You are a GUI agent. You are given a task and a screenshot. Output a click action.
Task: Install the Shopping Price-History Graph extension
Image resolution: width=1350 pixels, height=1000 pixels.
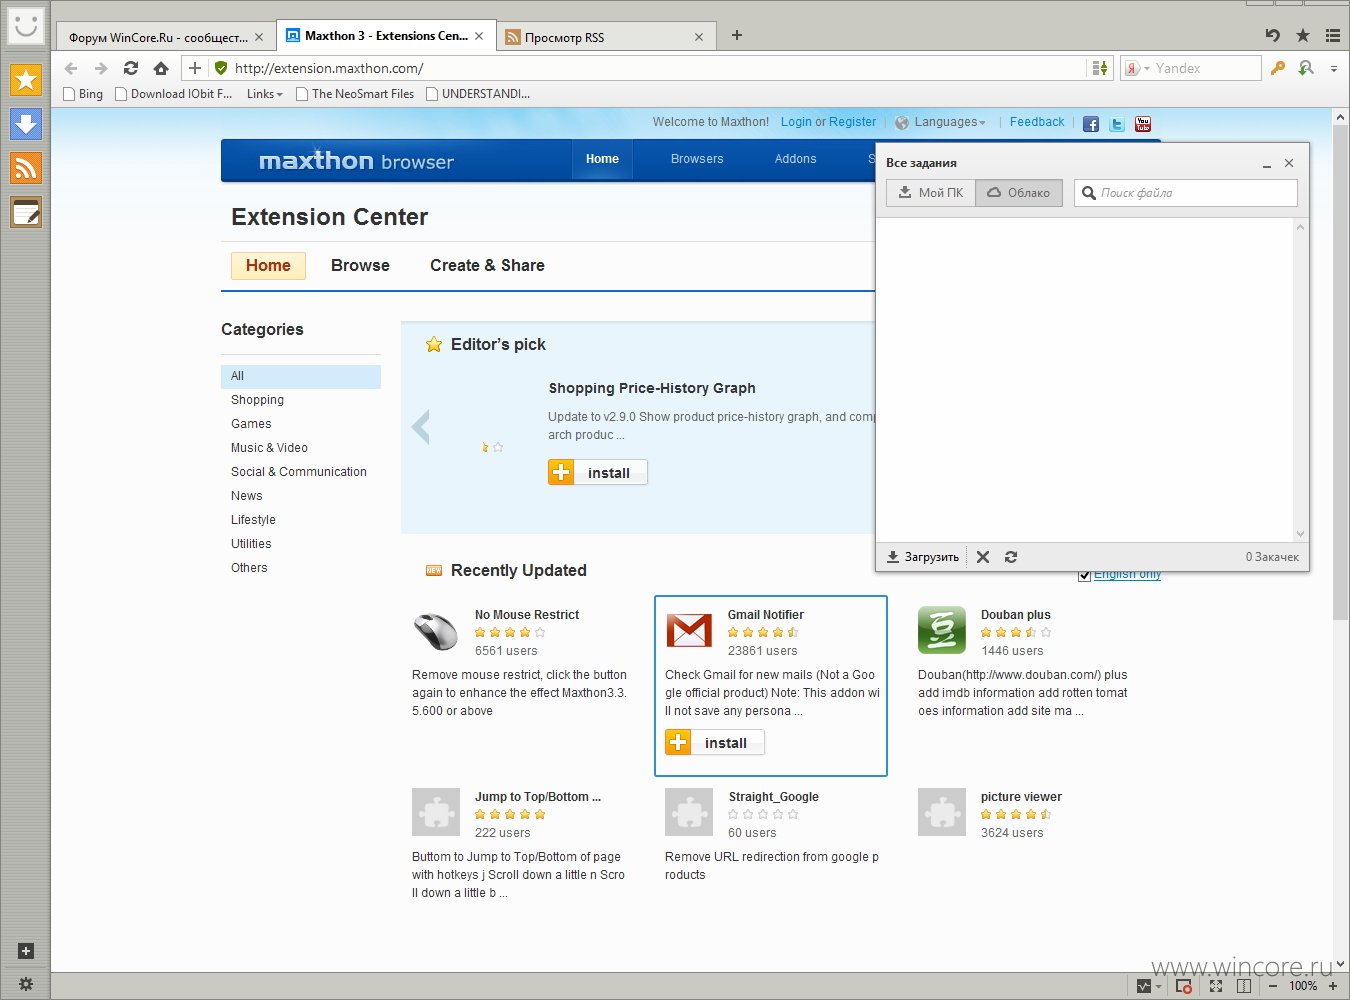598,472
